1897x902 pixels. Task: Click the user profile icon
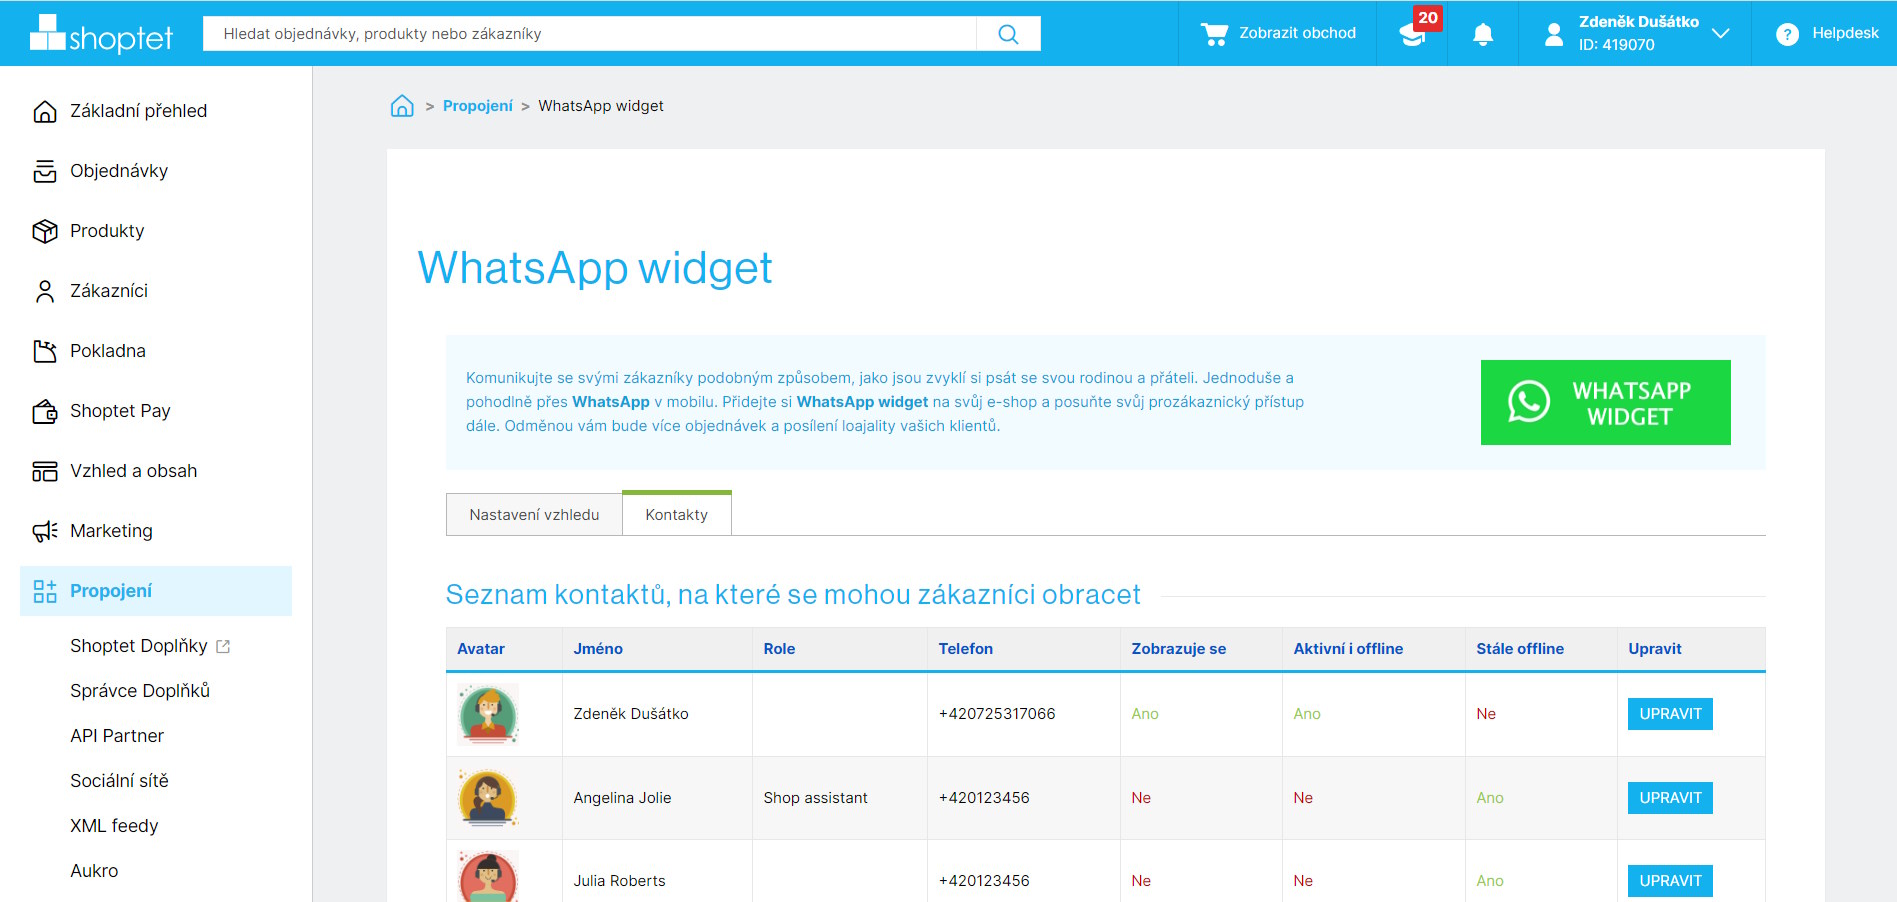point(1553,34)
